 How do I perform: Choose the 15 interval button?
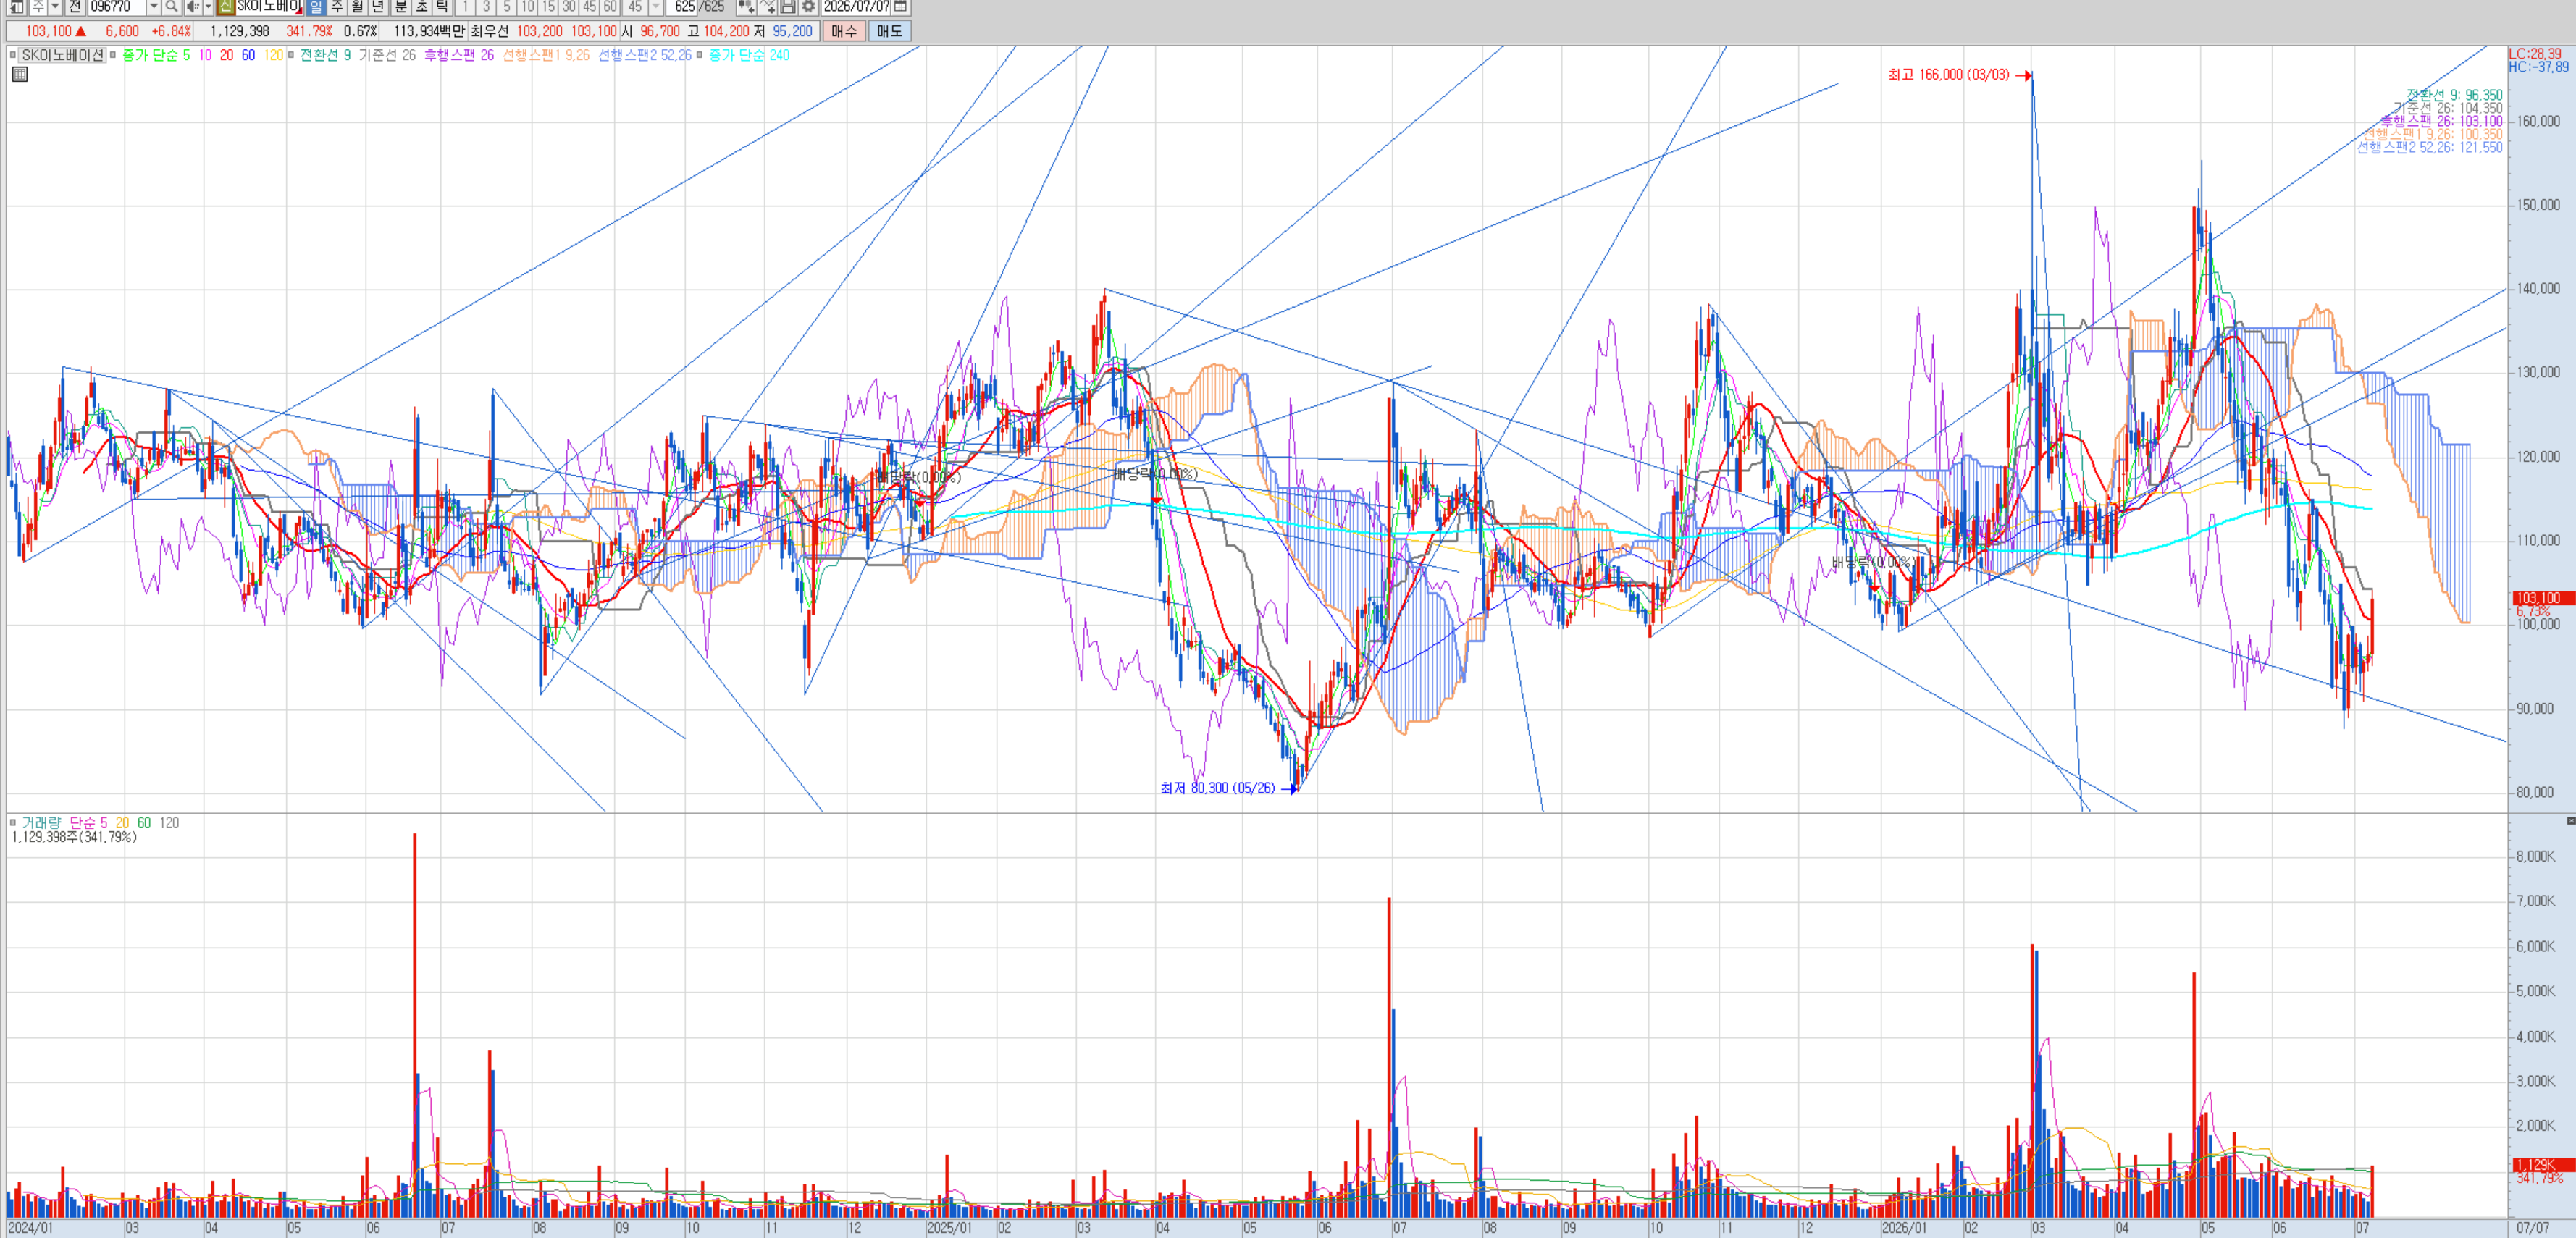coord(549,7)
